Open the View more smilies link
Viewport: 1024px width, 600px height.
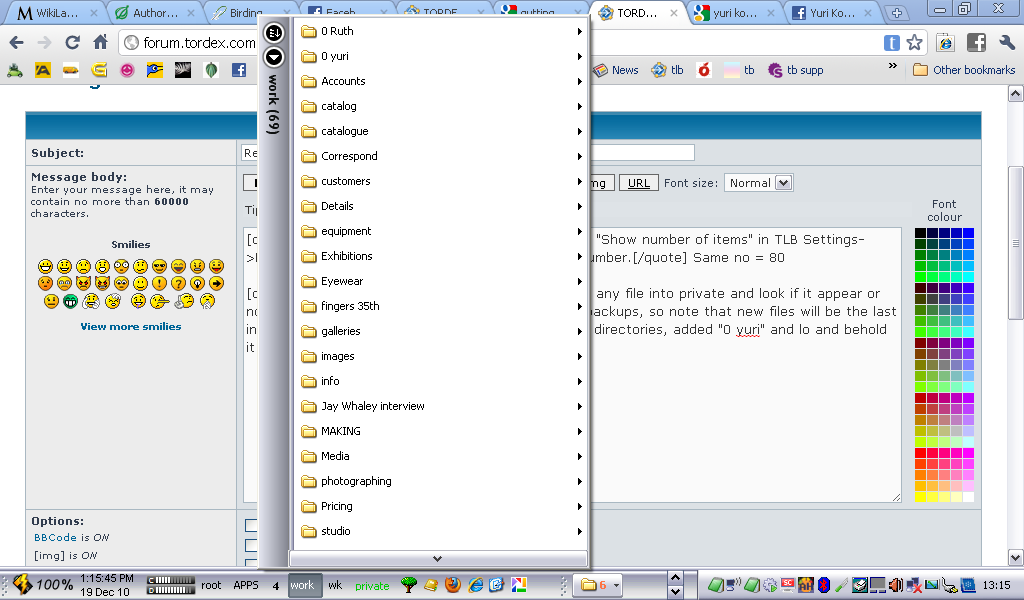[131, 326]
